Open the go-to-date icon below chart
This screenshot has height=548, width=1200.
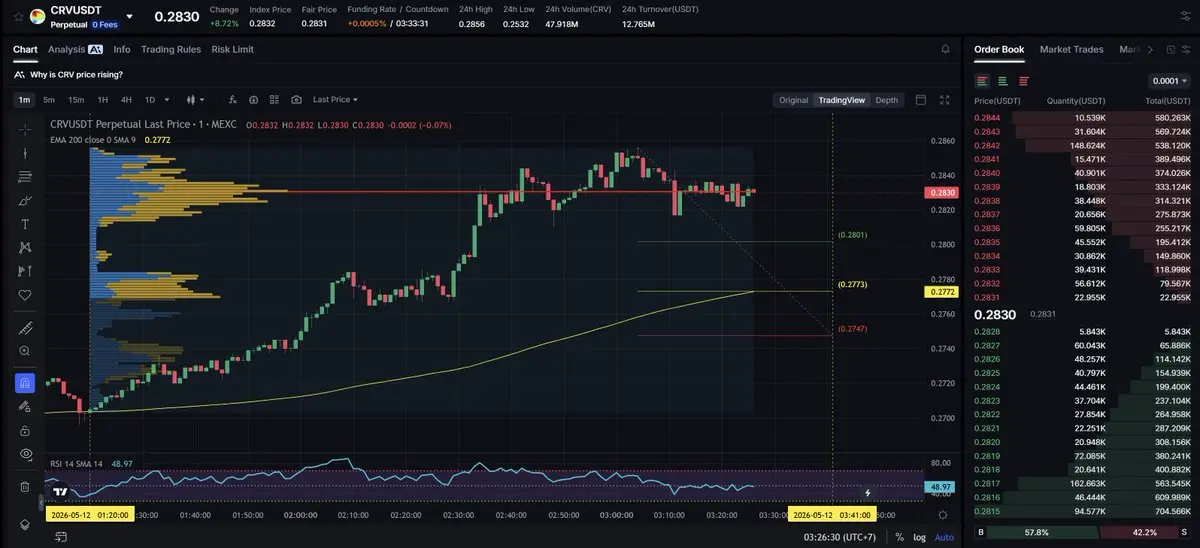[x=61, y=537]
